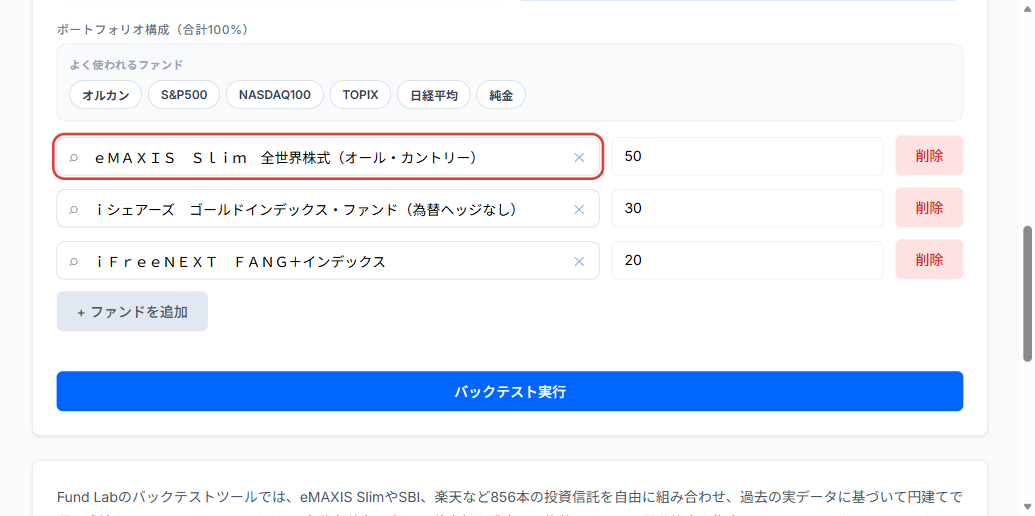Screen dimensions: 1035x516
Task: Add the TOPIX preset fund
Action: [360, 95]
